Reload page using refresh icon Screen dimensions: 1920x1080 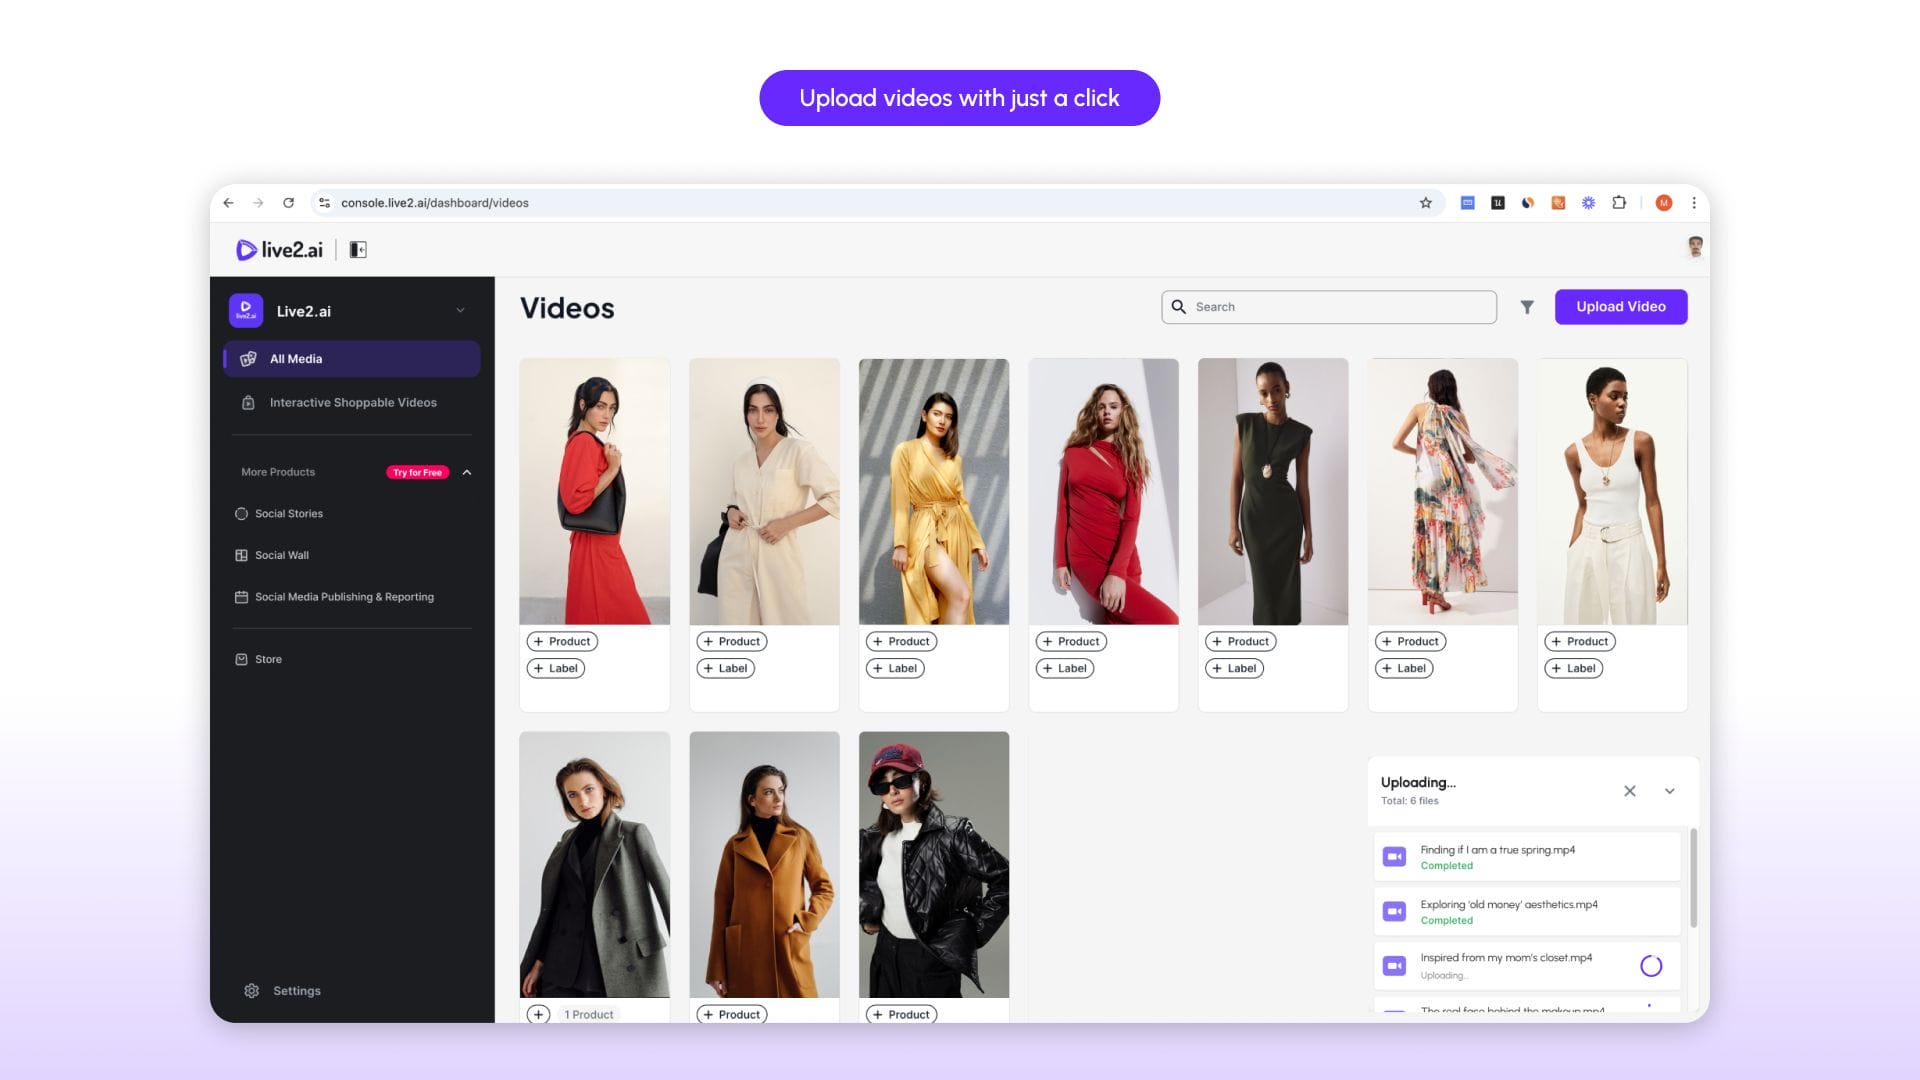tap(288, 203)
